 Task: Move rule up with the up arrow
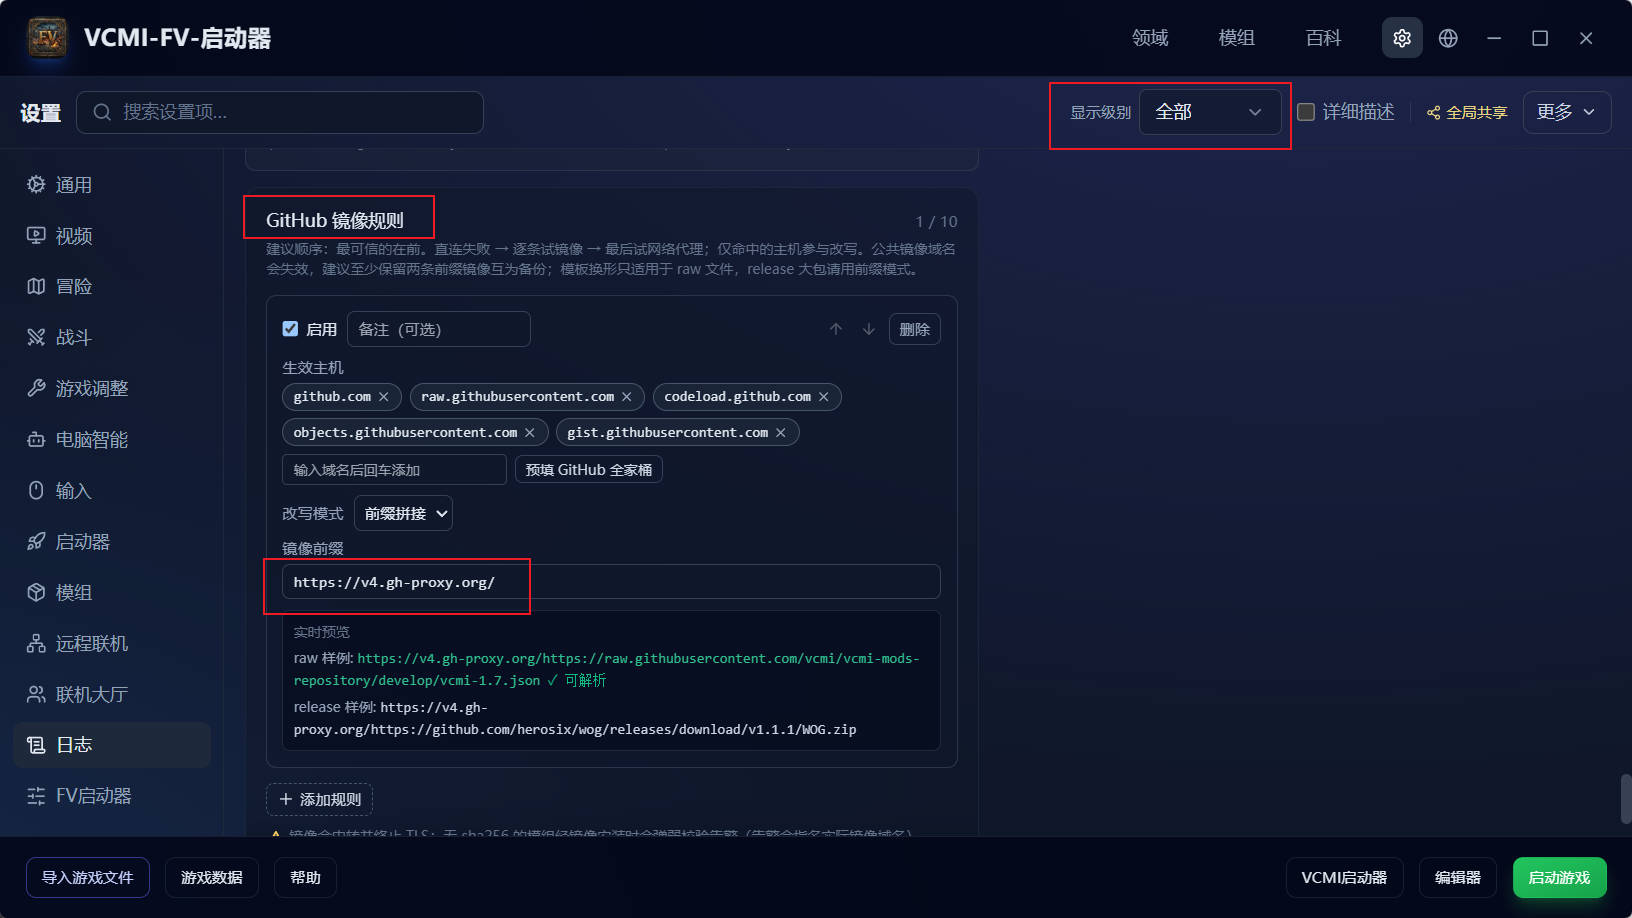click(x=836, y=329)
